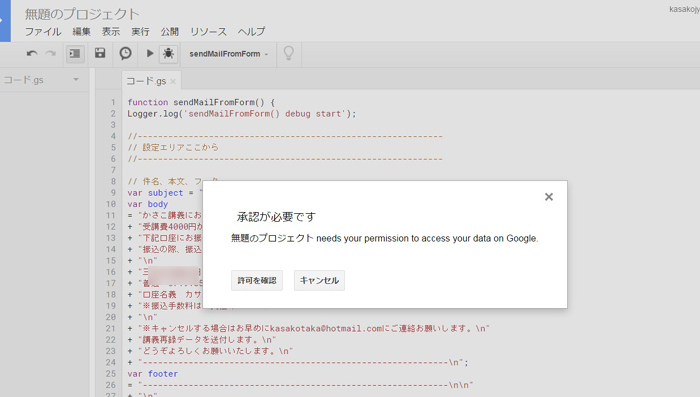Save the script with the floppy disk icon
This screenshot has height=397, width=700.
click(100, 53)
